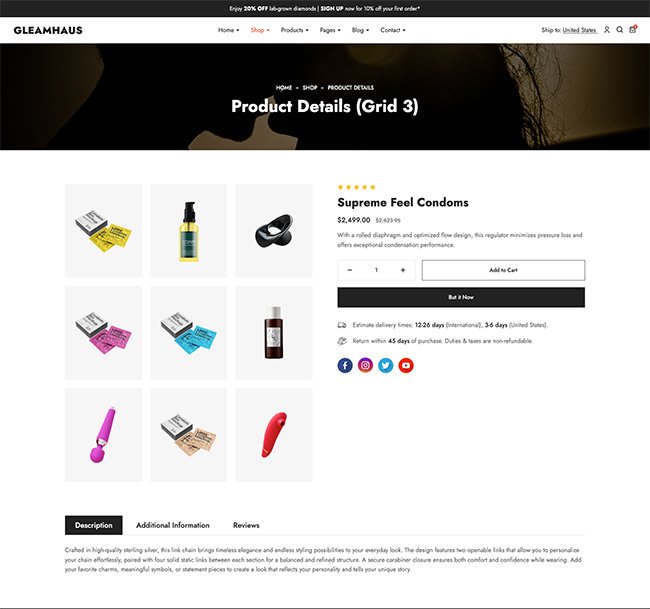Open the Reviews tab
This screenshot has width=650, height=609.
coord(246,525)
